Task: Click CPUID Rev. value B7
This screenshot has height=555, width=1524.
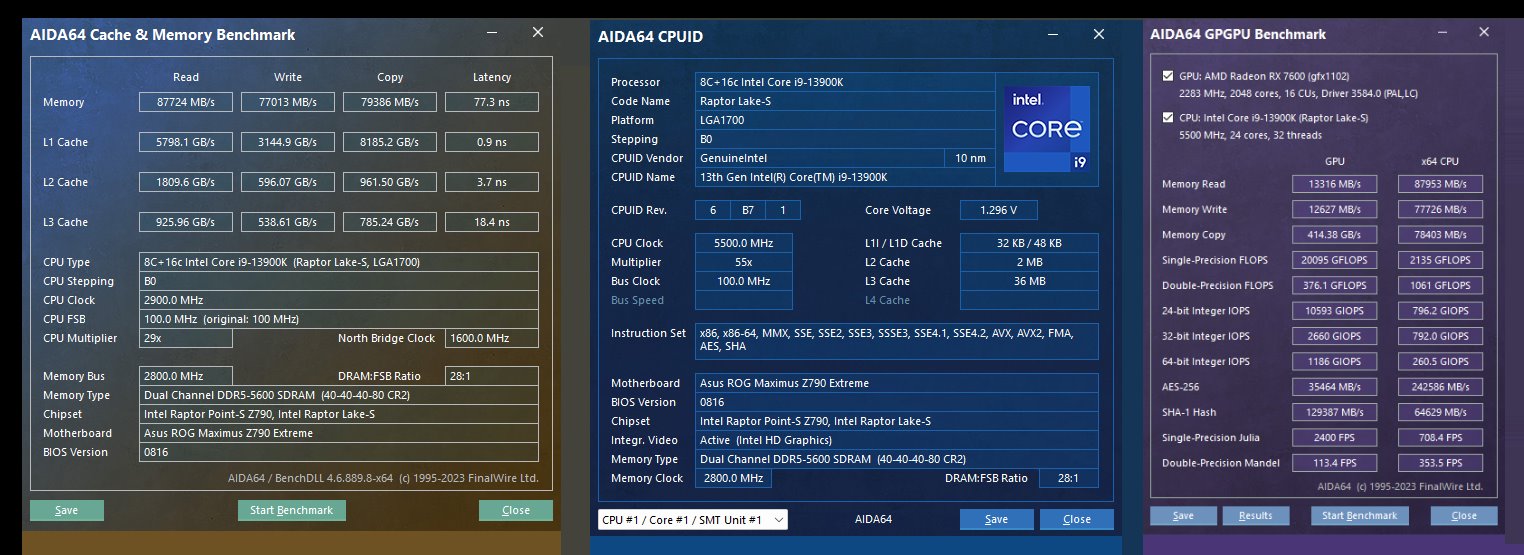Action: (x=748, y=210)
